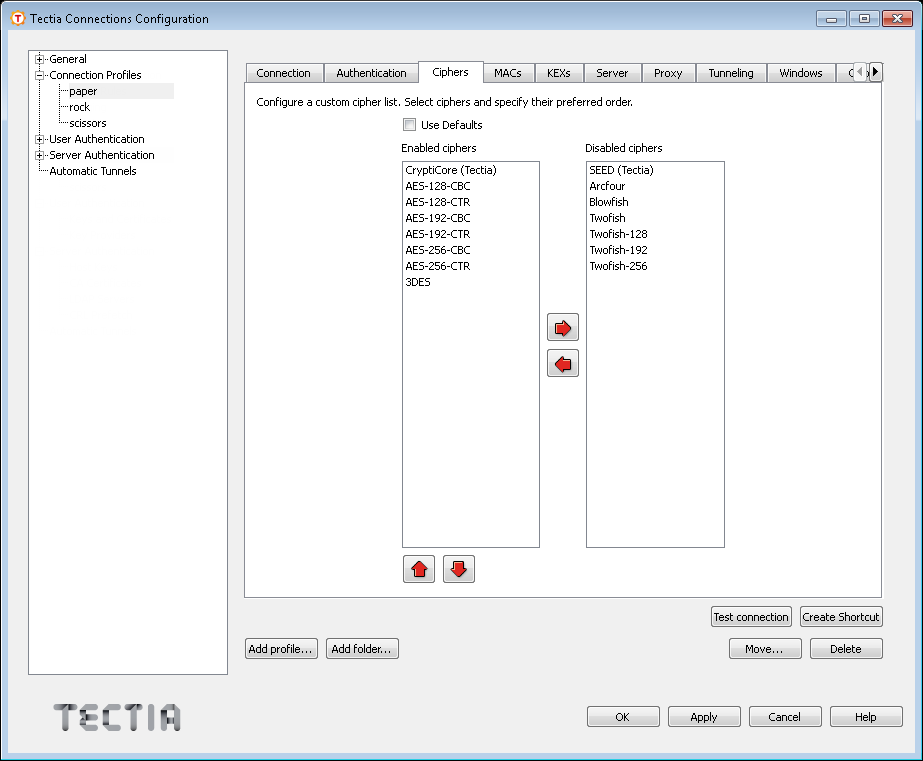Image resolution: width=923 pixels, height=761 pixels.
Task: Click the red left arrow to enable a cipher
Action: tap(562, 364)
